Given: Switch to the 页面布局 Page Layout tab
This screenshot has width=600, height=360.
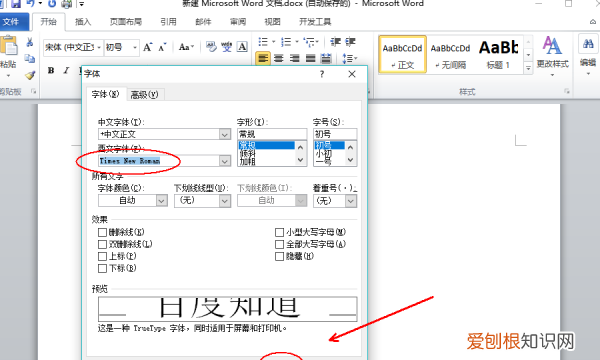Looking at the screenshot, I should pyautogui.click(x=126, y=22).
